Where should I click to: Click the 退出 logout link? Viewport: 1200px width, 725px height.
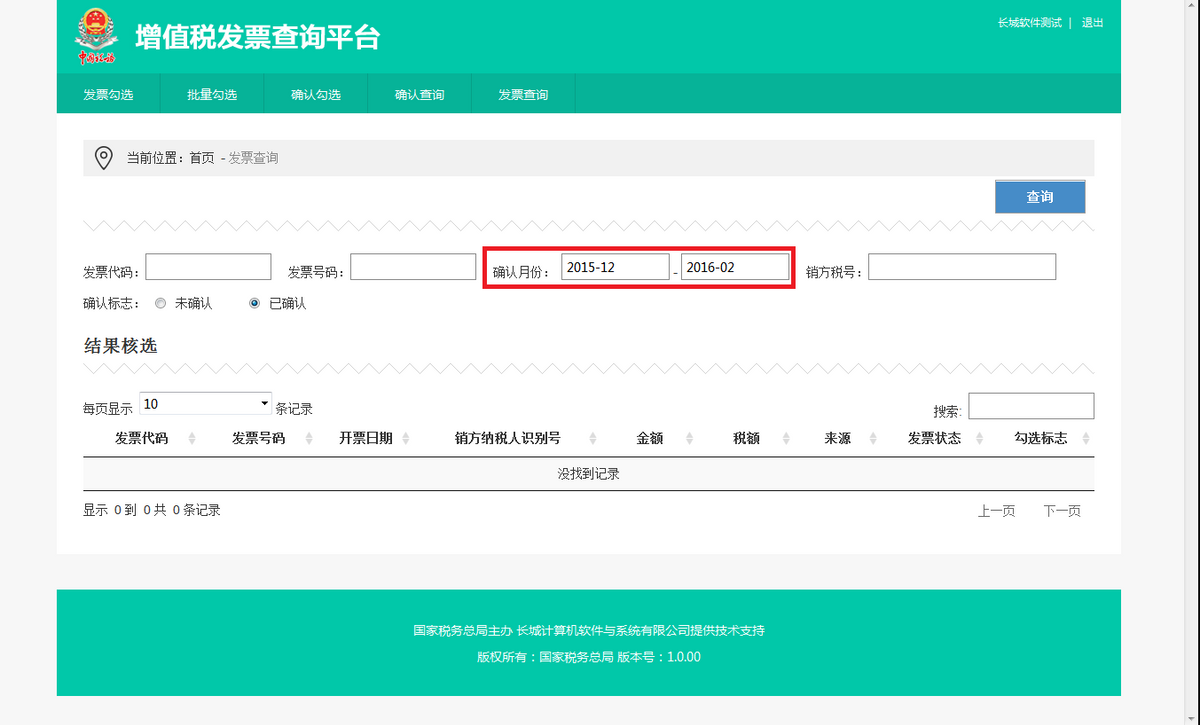click(x=1092, y=22)
